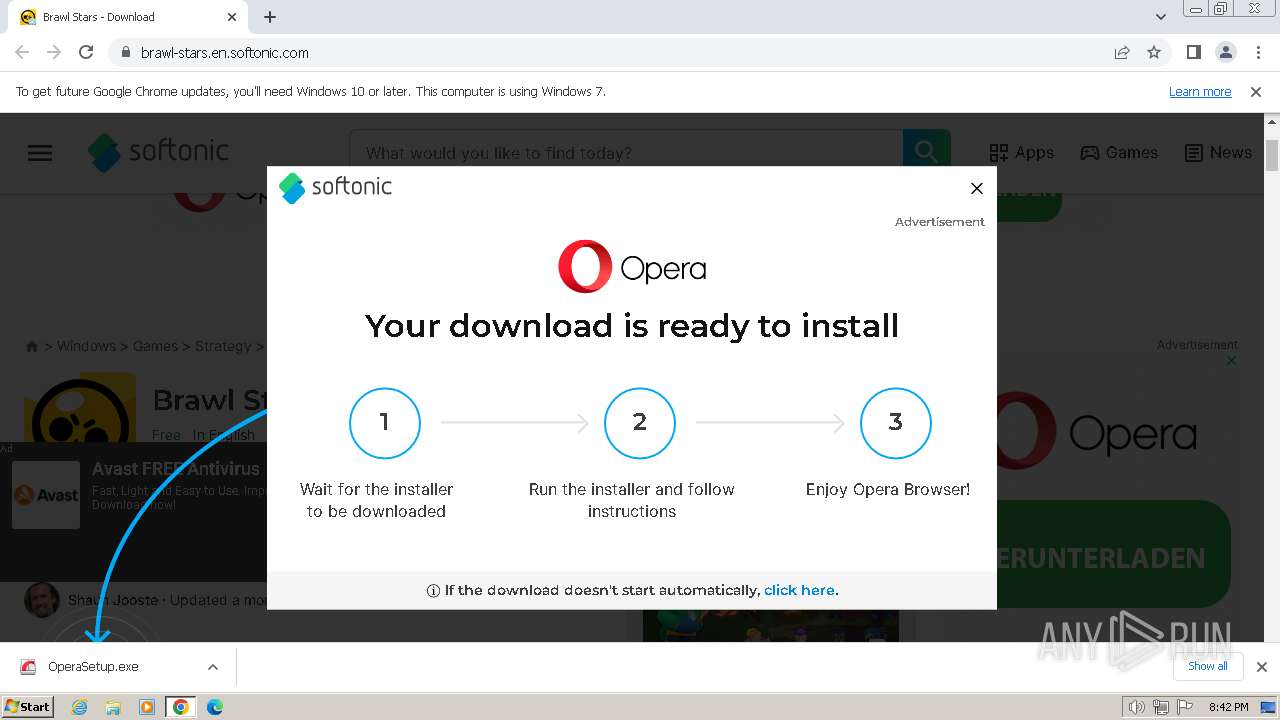Open tab search dropdown
The image size is (1280, 720).
coord(1161,17)
